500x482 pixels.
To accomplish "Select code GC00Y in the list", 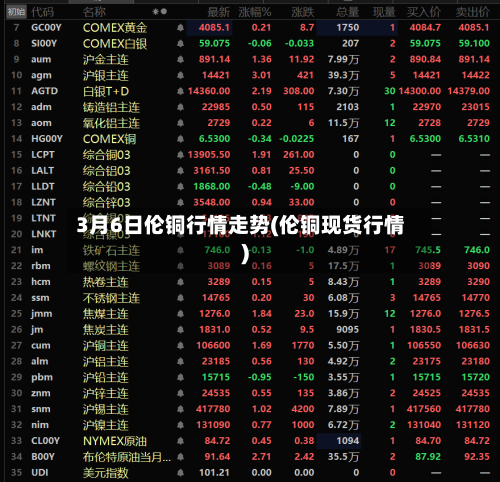I will pos(46,28).
